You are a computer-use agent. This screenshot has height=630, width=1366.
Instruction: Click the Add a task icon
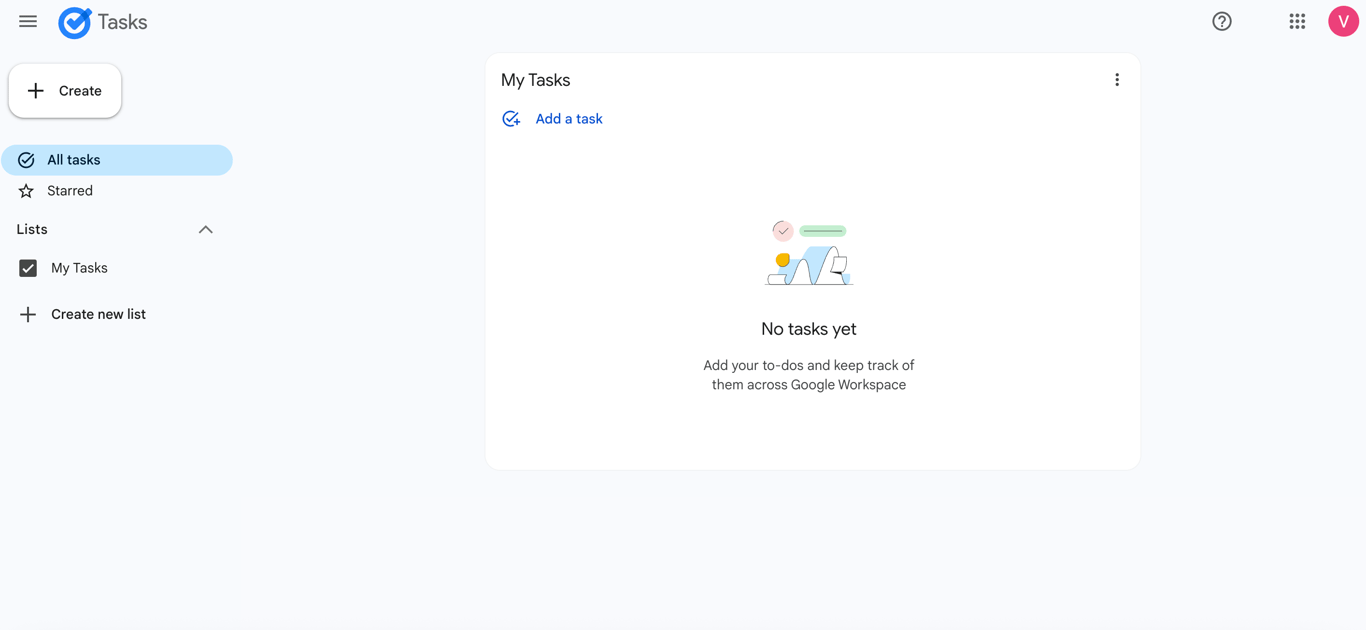pyautogui.click(x=511, y=118)
